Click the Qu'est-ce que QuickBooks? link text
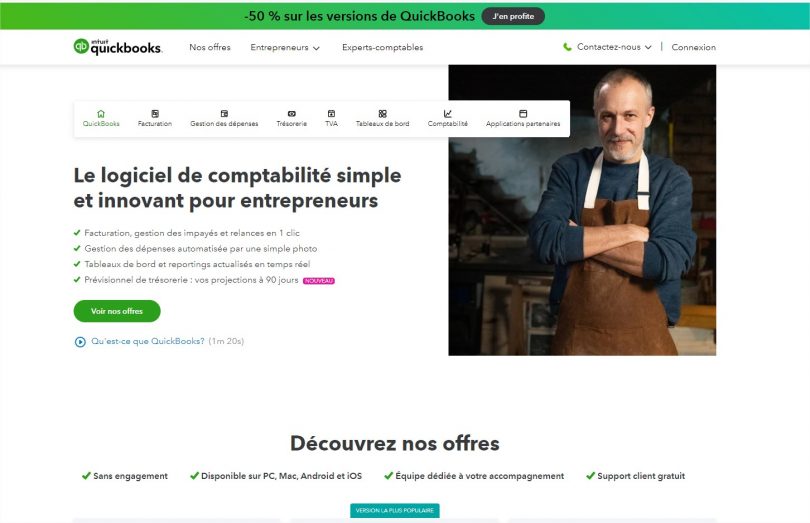810x523 pixels. pyautogui.click(x=148, y=341)
